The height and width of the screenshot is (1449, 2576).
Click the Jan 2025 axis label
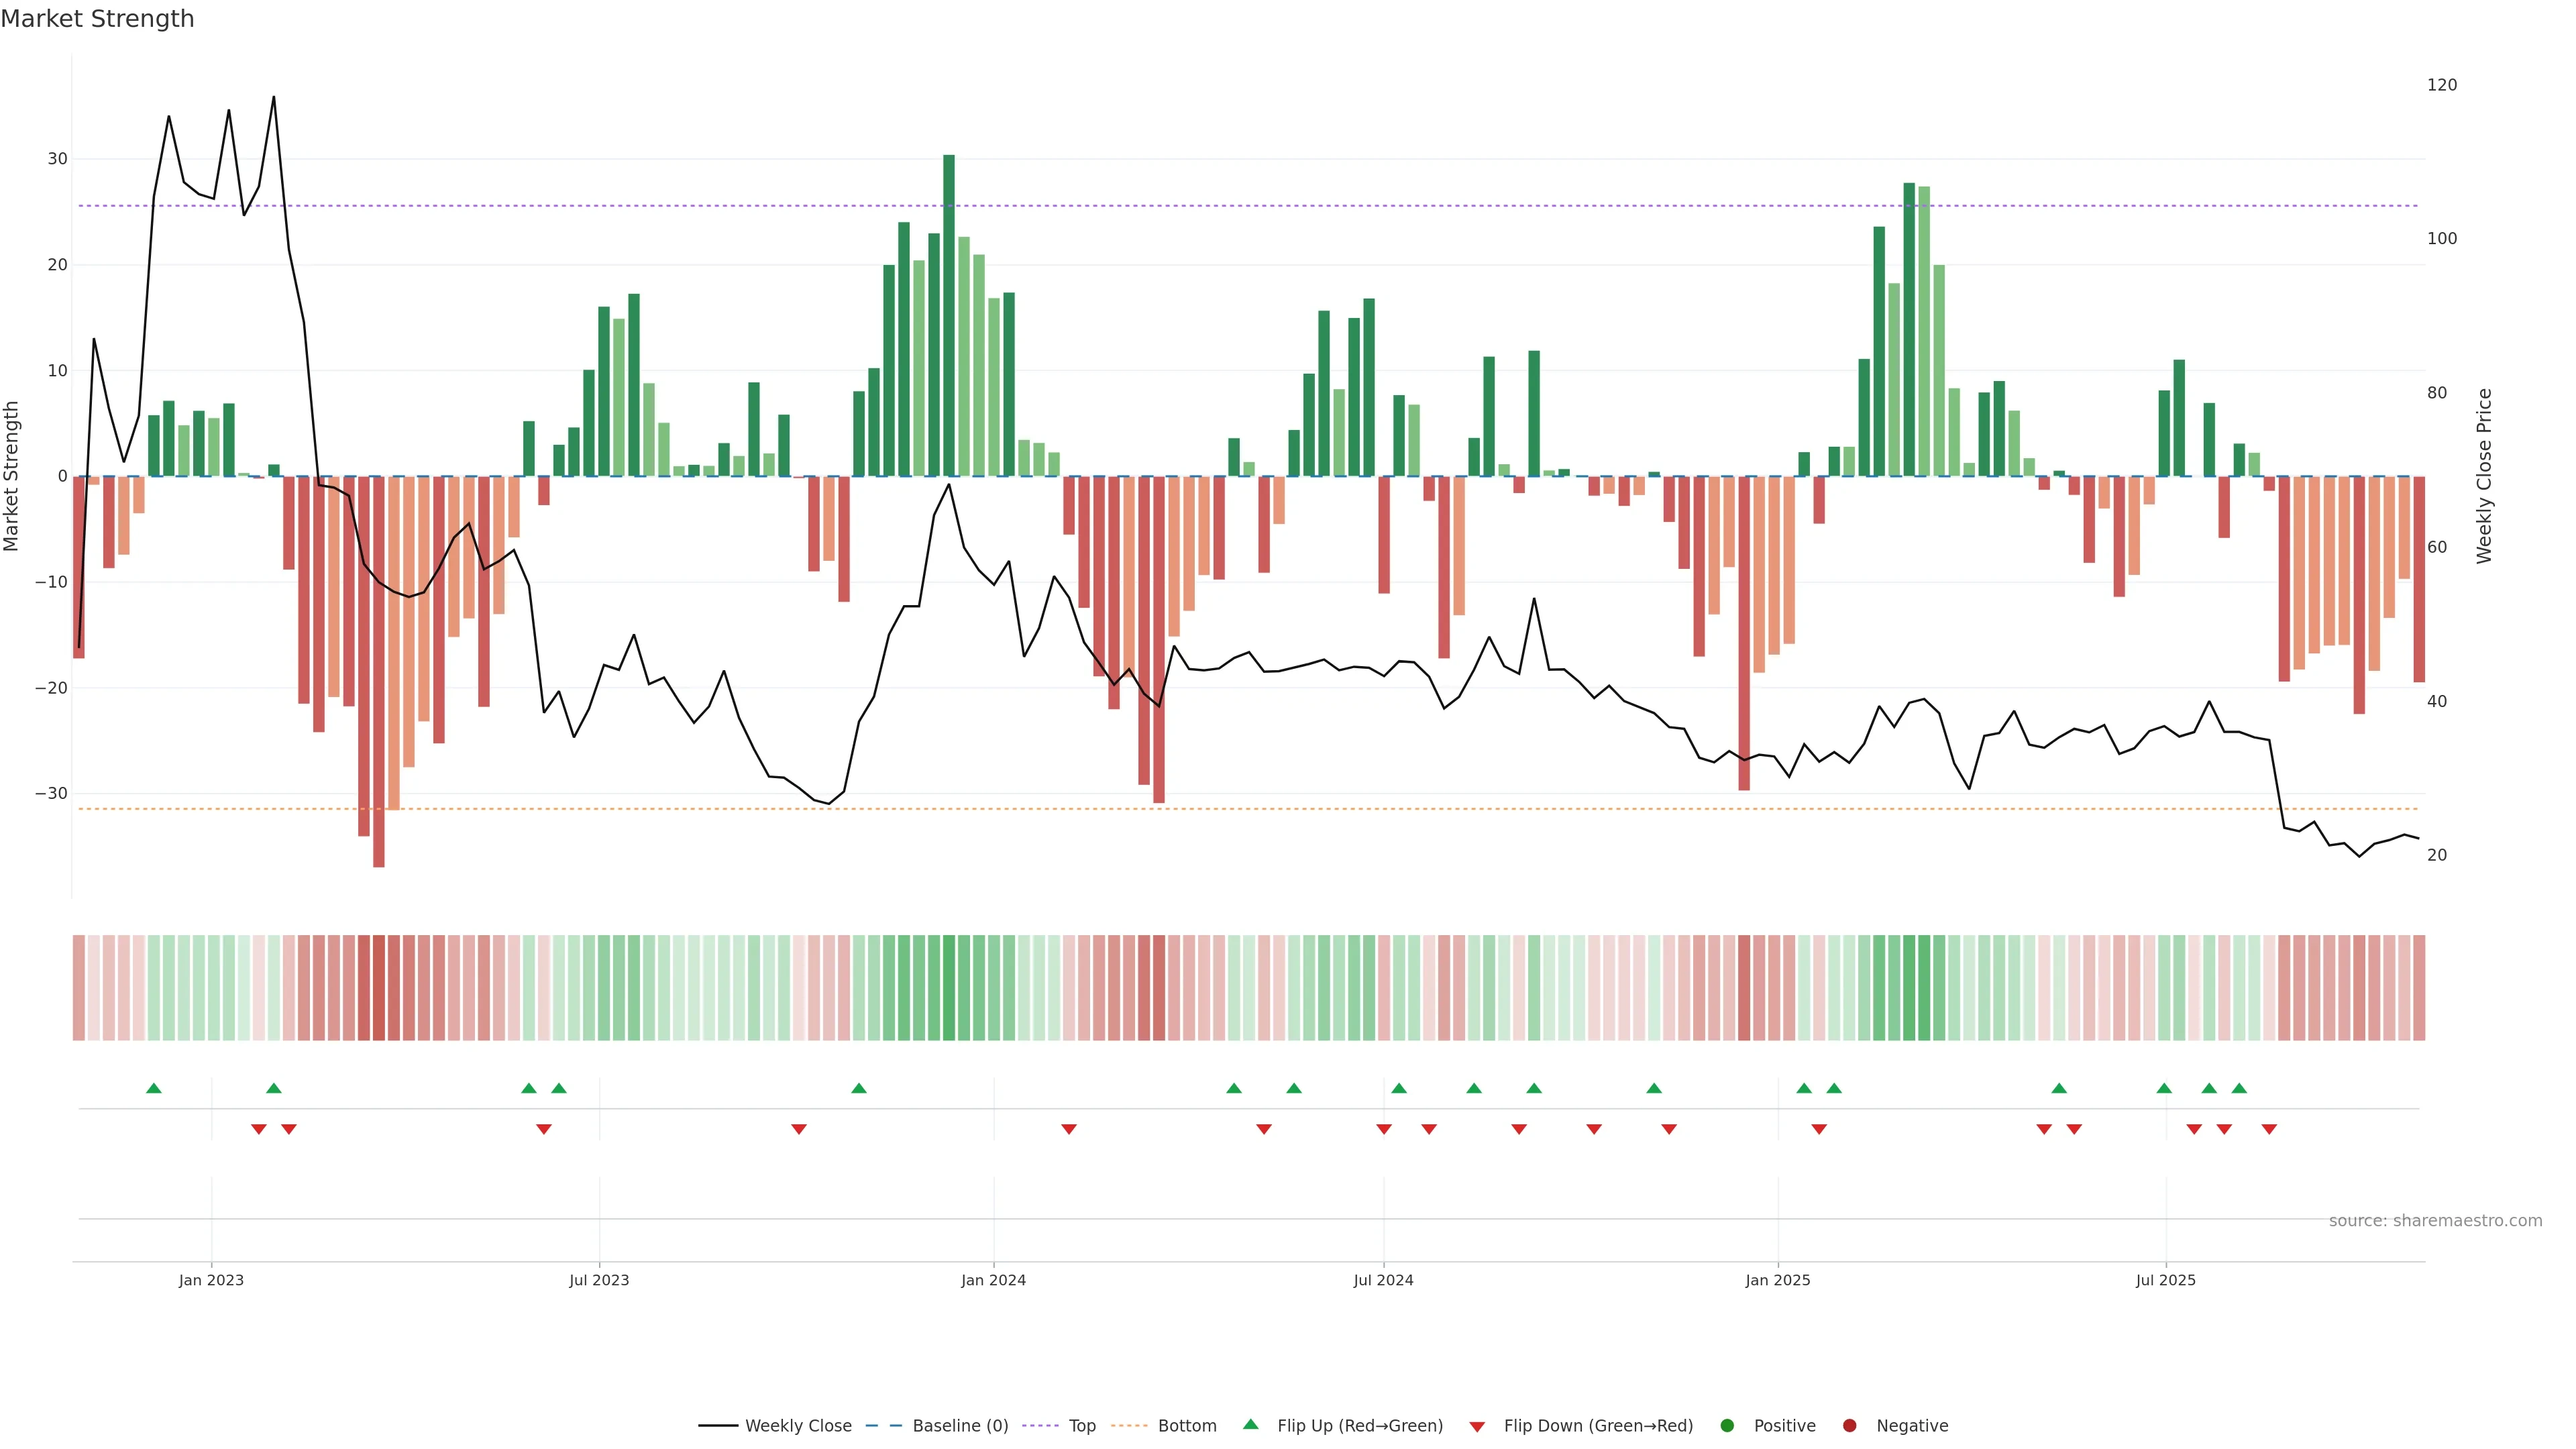coord(1778,1280)
